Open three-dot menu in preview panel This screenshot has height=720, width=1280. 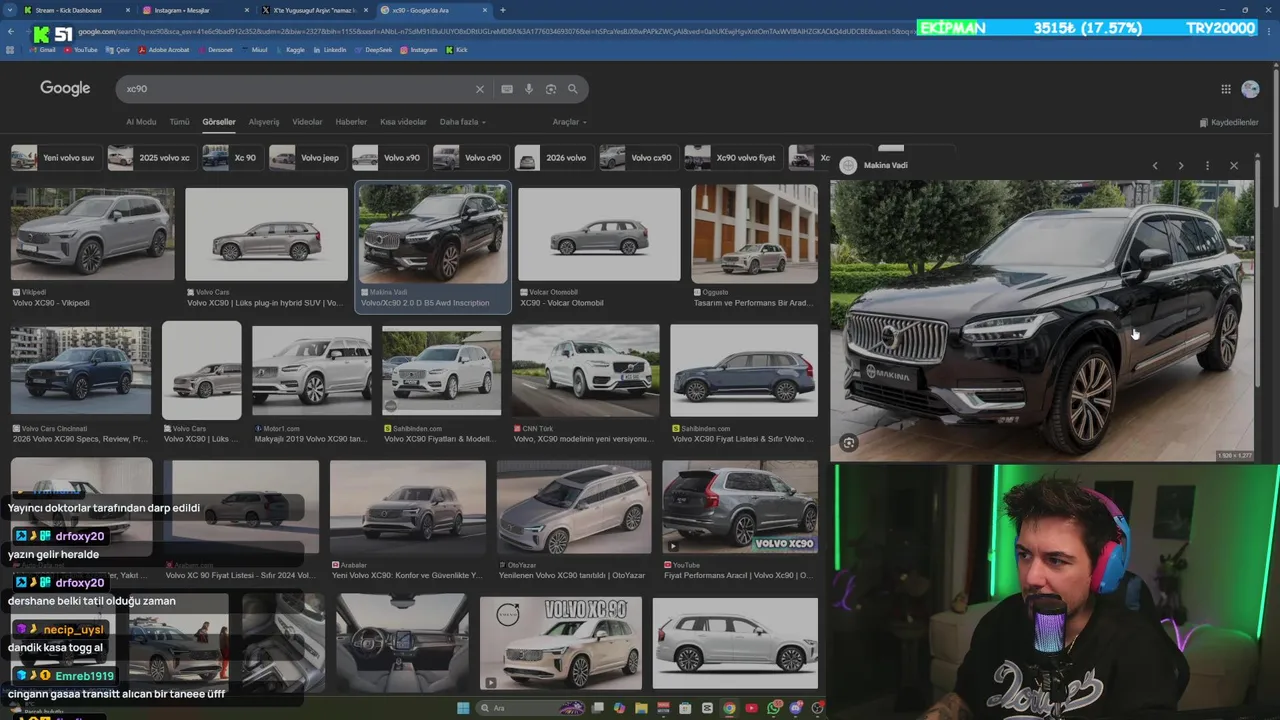tap(1207, 165)
